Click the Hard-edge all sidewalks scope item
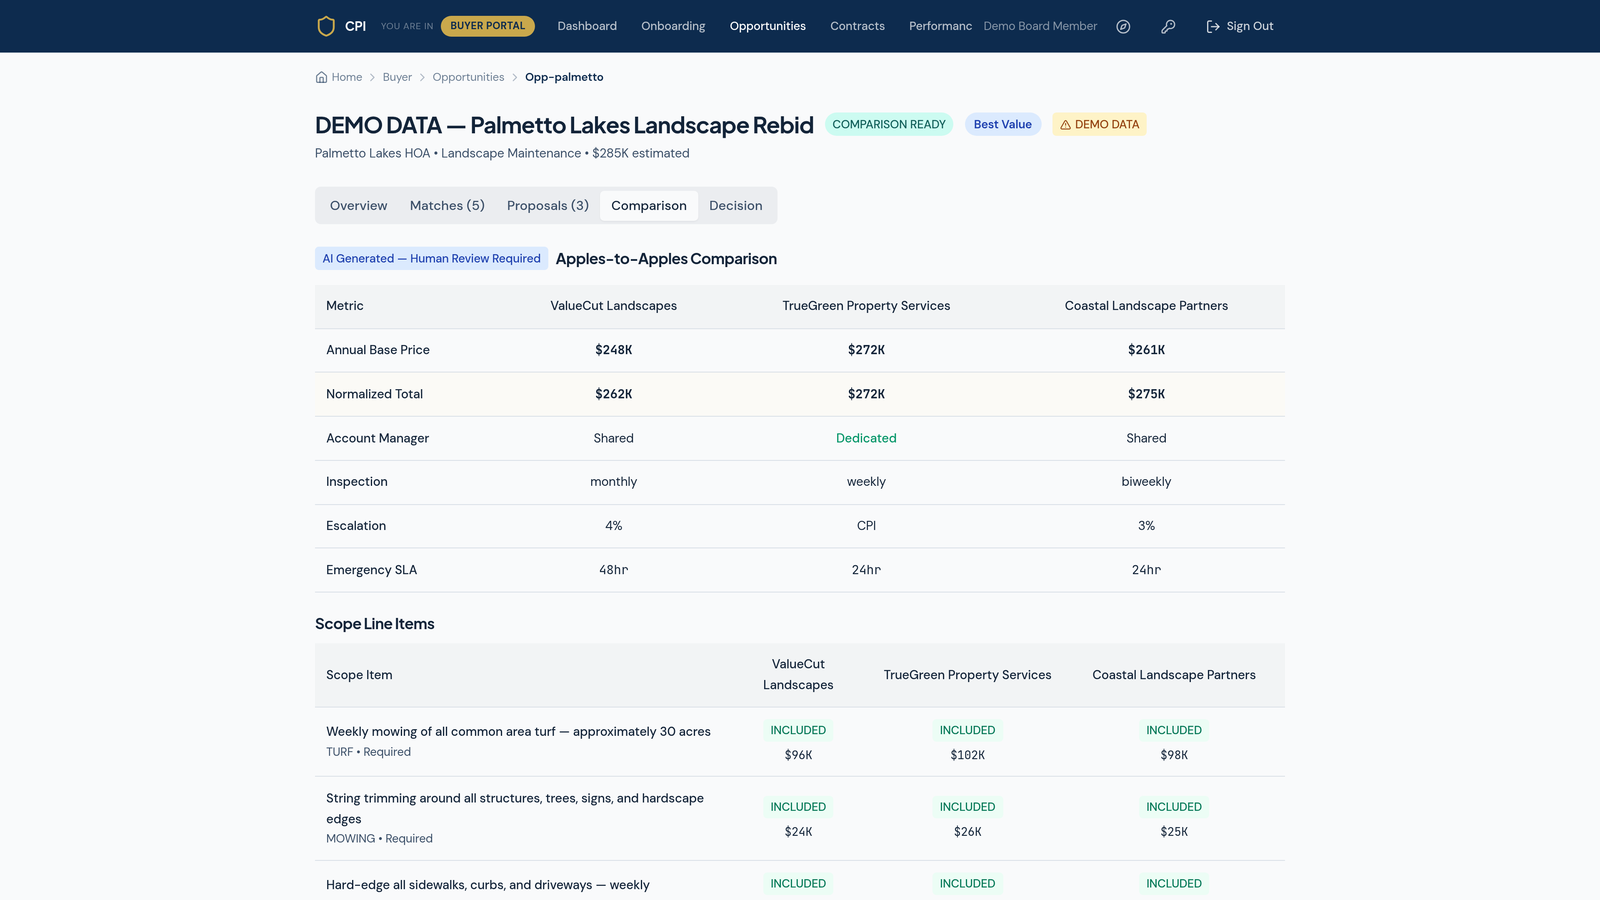Viewport: 1600px width, 900px height. coord(488,885)
